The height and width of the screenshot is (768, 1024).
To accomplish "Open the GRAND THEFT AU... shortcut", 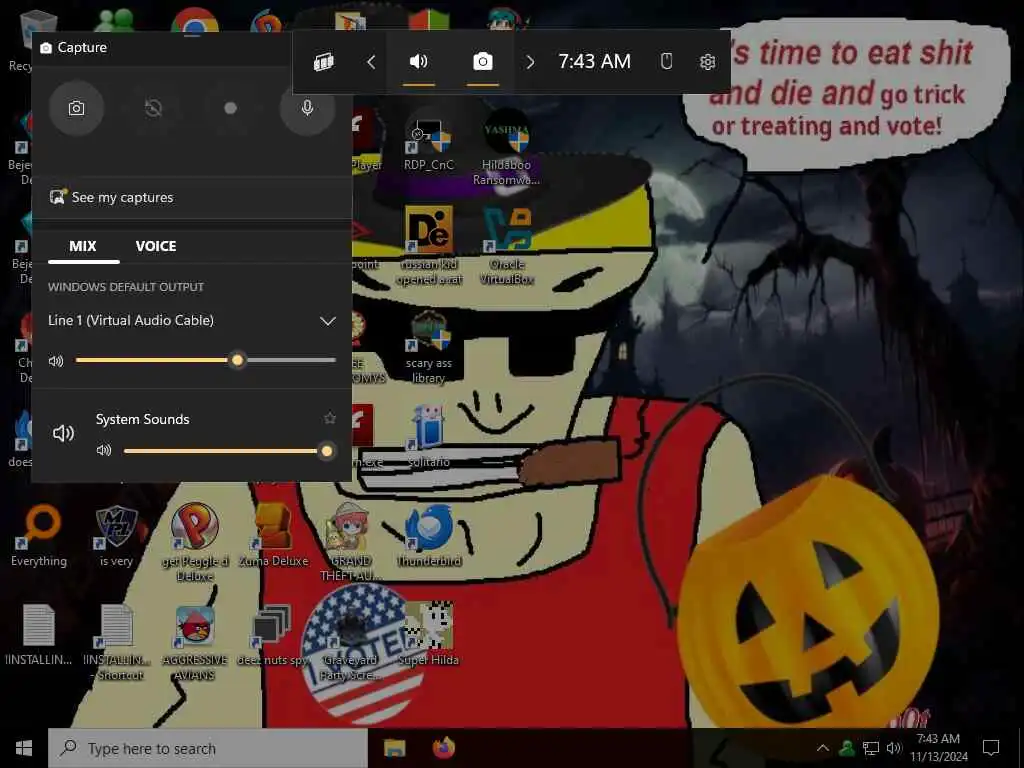I will pyautogui.click(x=351, y=542).
